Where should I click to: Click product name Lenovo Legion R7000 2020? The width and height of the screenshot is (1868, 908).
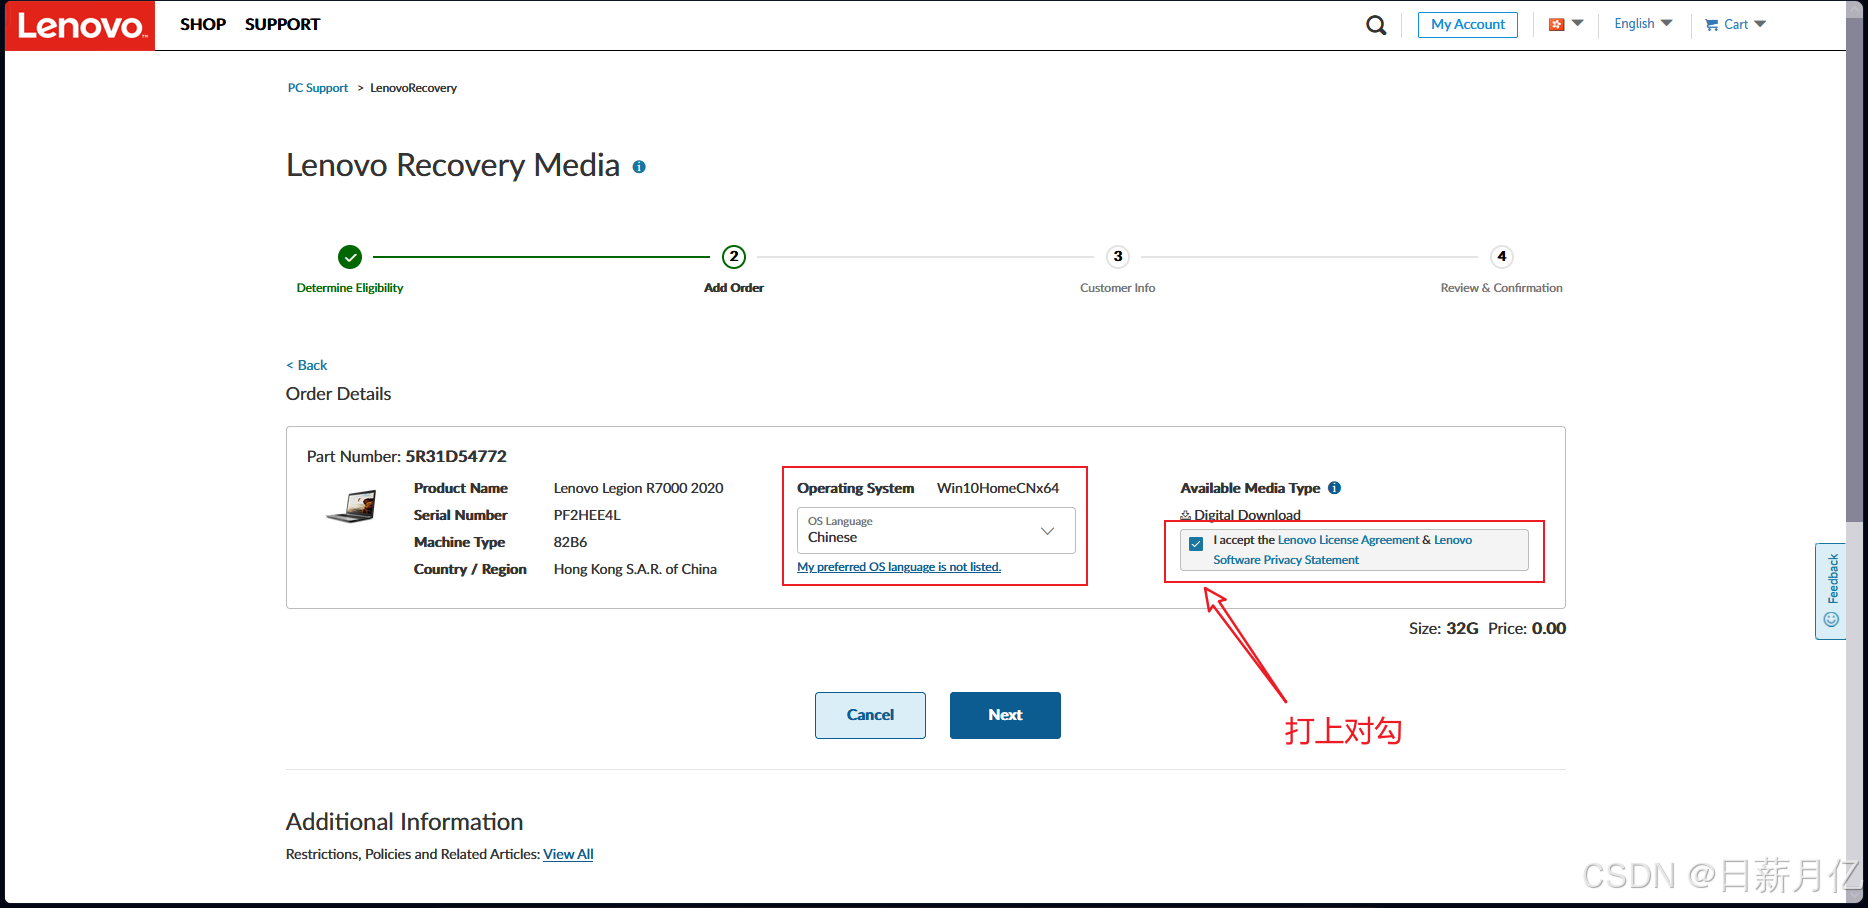tap(638, 488)
